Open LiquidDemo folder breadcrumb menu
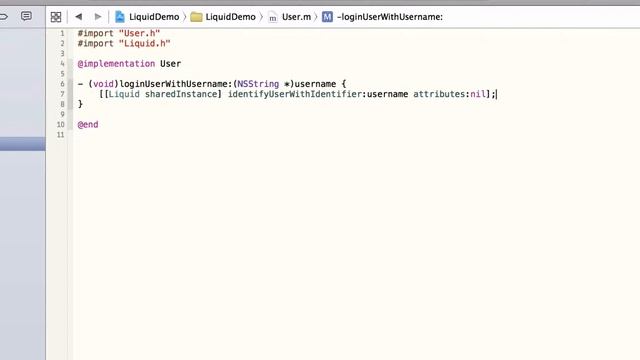Screen dimensions: 640x360 [x=230, y=17]
